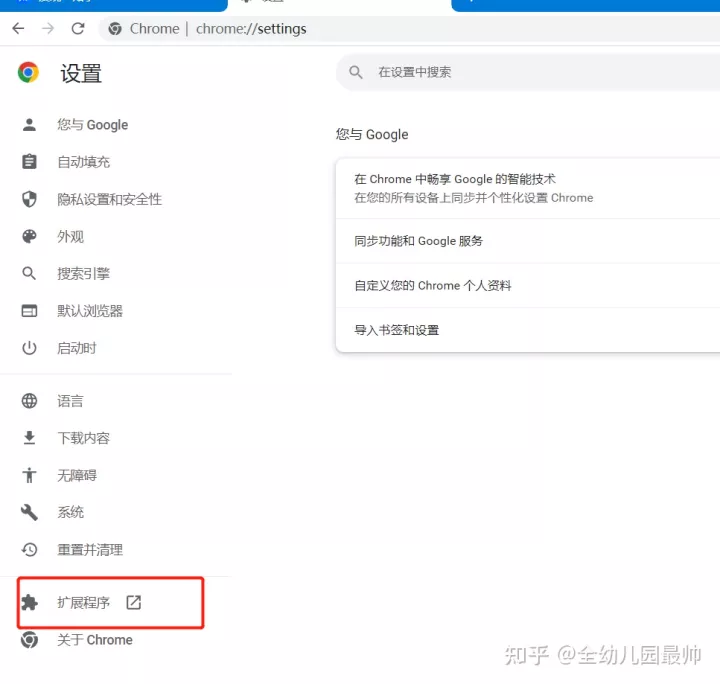Viewport: 720px width, 684px height.
Task: Click the 设置 page title
Action: coord(81,73)
